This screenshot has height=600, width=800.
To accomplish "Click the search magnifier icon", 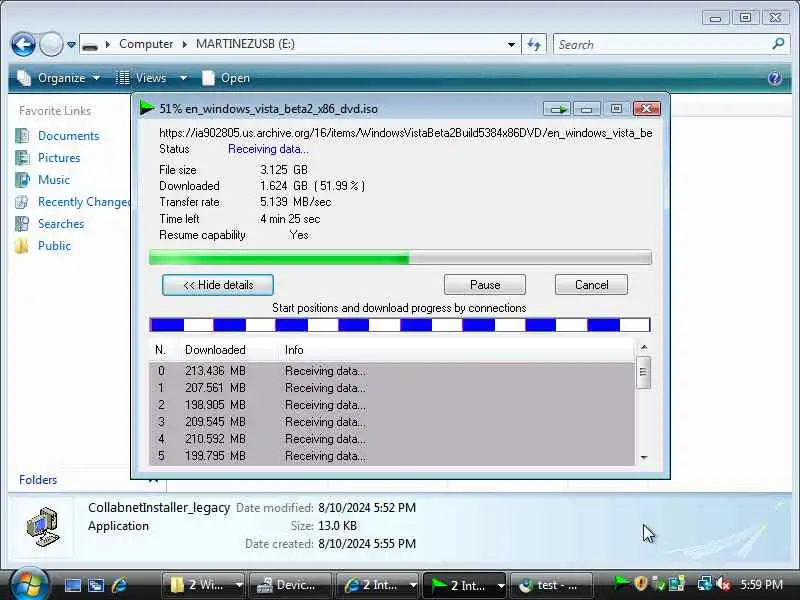I will coord(778,44).
